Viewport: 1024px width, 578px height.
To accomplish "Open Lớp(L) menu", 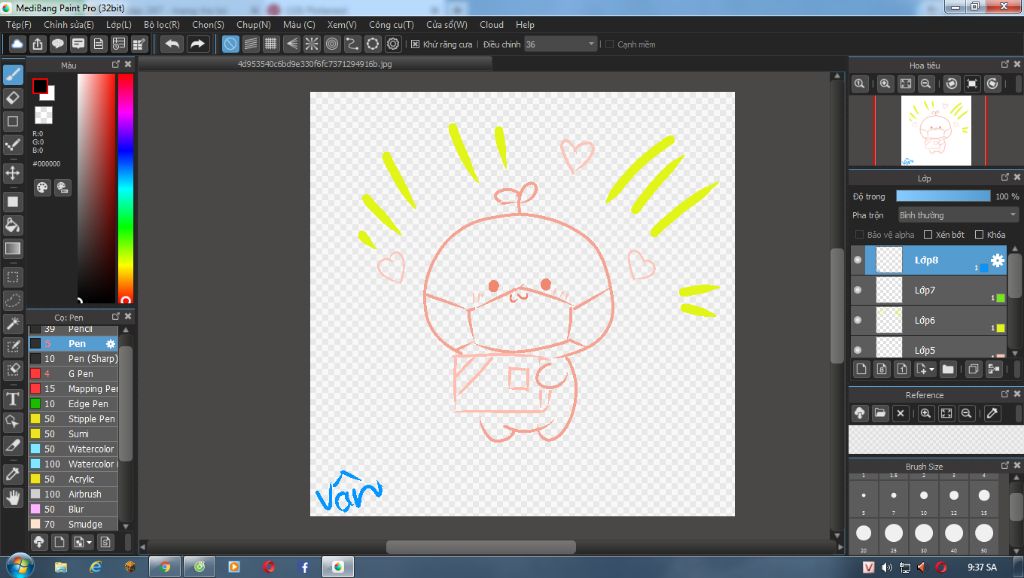I will [119, 25].
